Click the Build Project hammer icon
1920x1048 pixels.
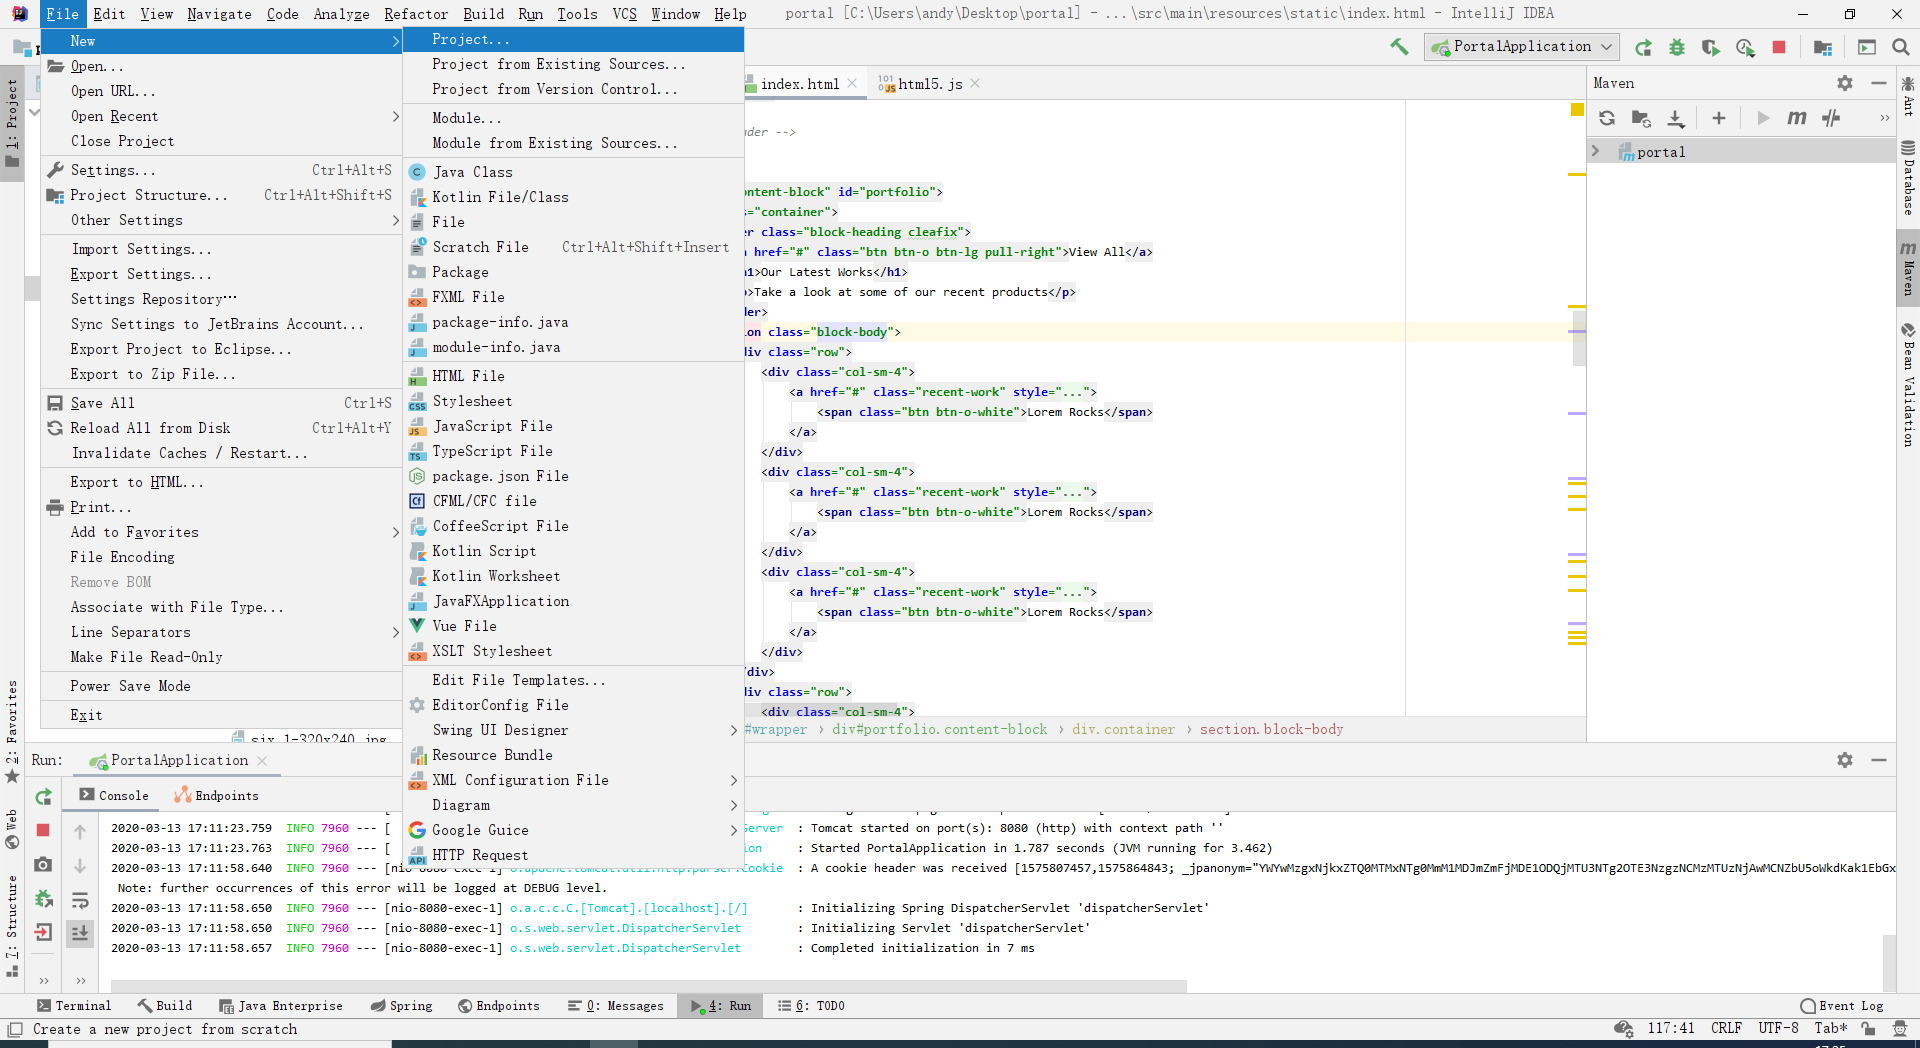click(x=1399, y=47)
